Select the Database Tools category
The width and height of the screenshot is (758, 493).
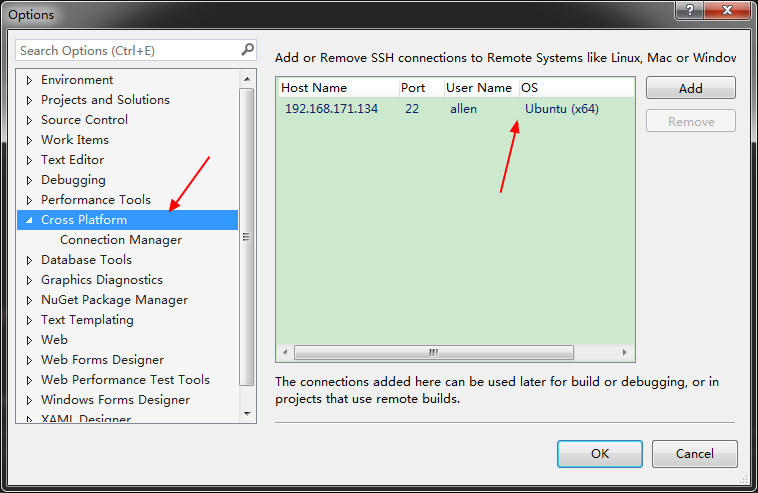click(86, 260)
